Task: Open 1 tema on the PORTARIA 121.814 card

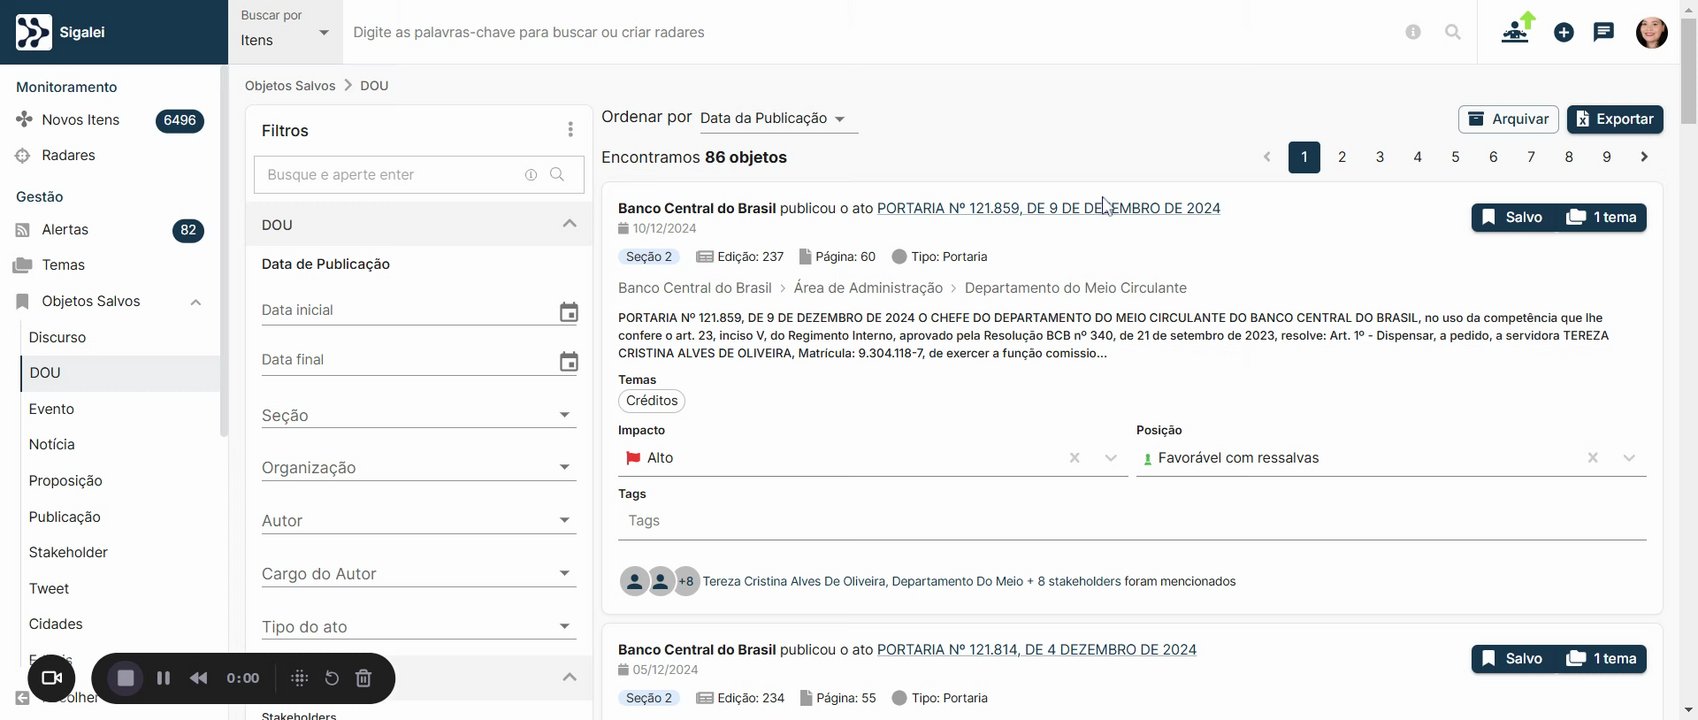Action: pos(1601,659)
